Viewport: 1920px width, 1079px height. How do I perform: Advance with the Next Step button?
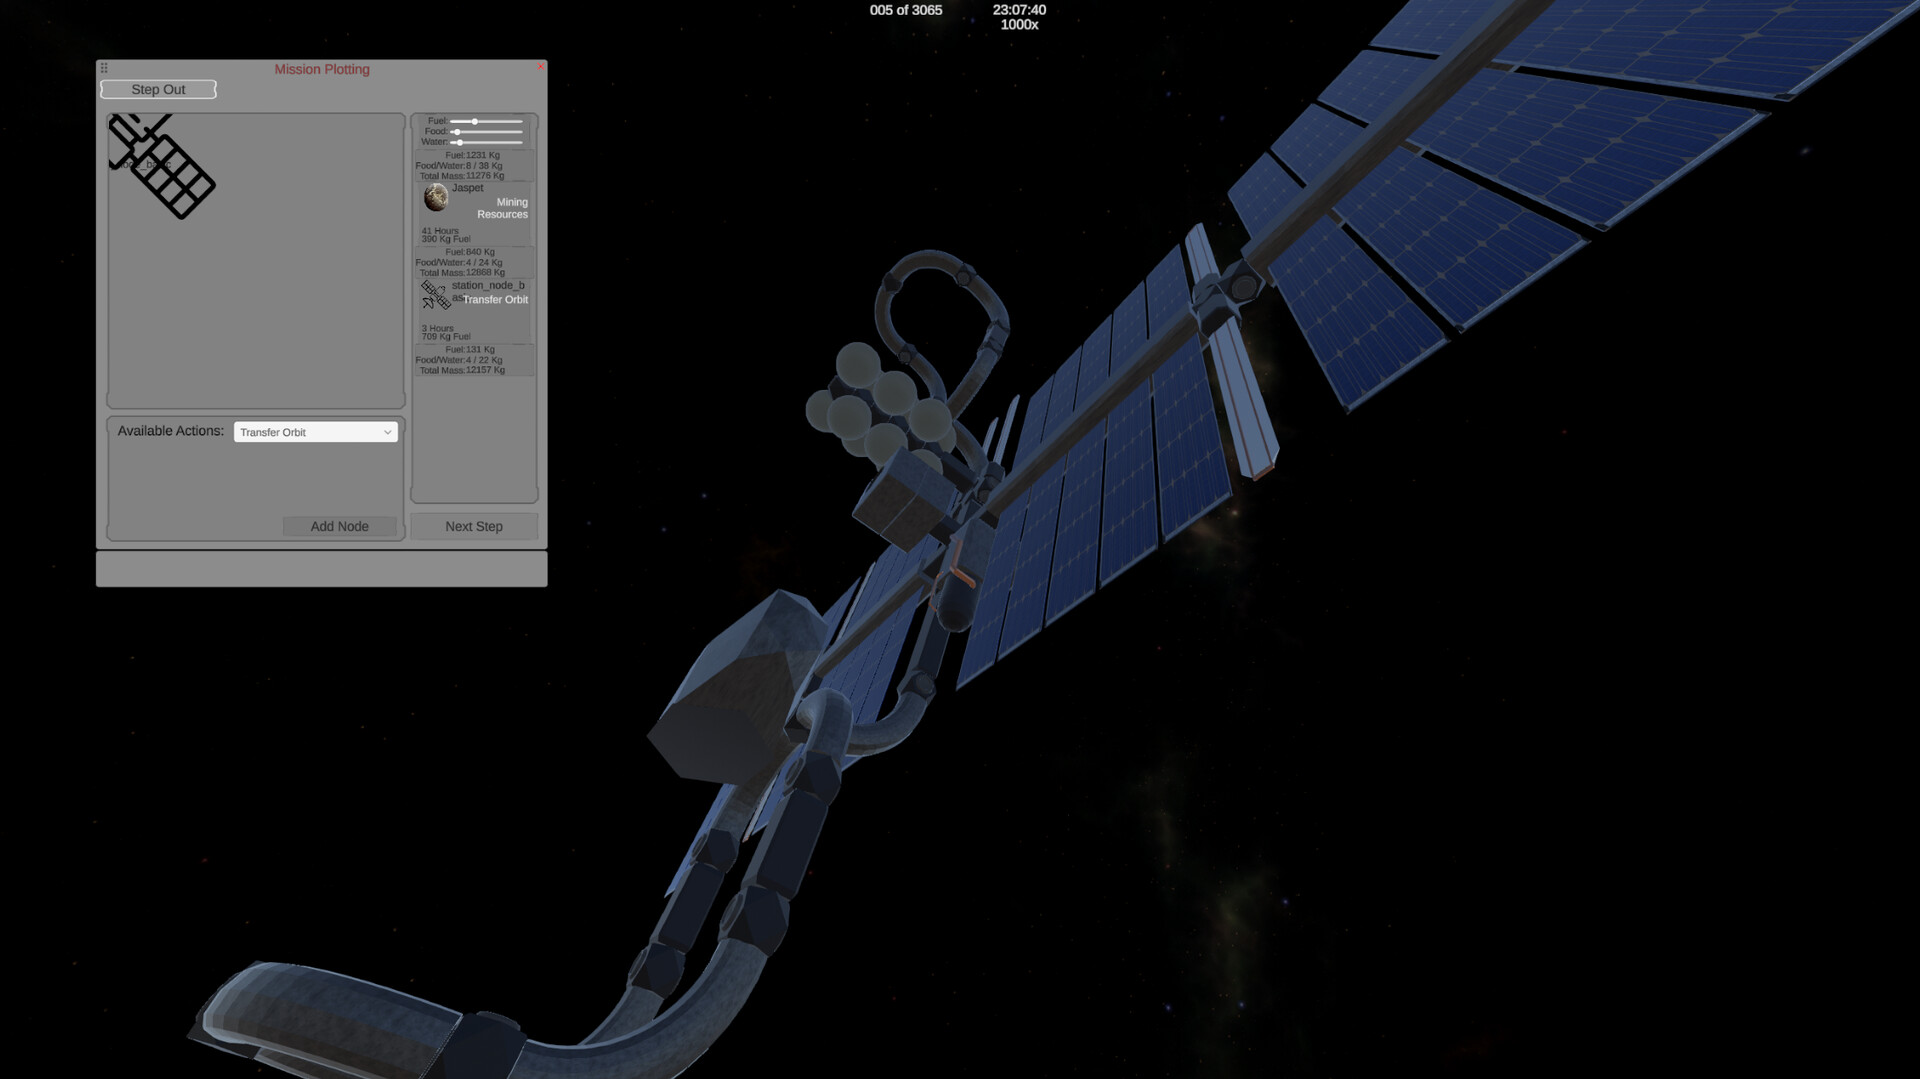473,526
